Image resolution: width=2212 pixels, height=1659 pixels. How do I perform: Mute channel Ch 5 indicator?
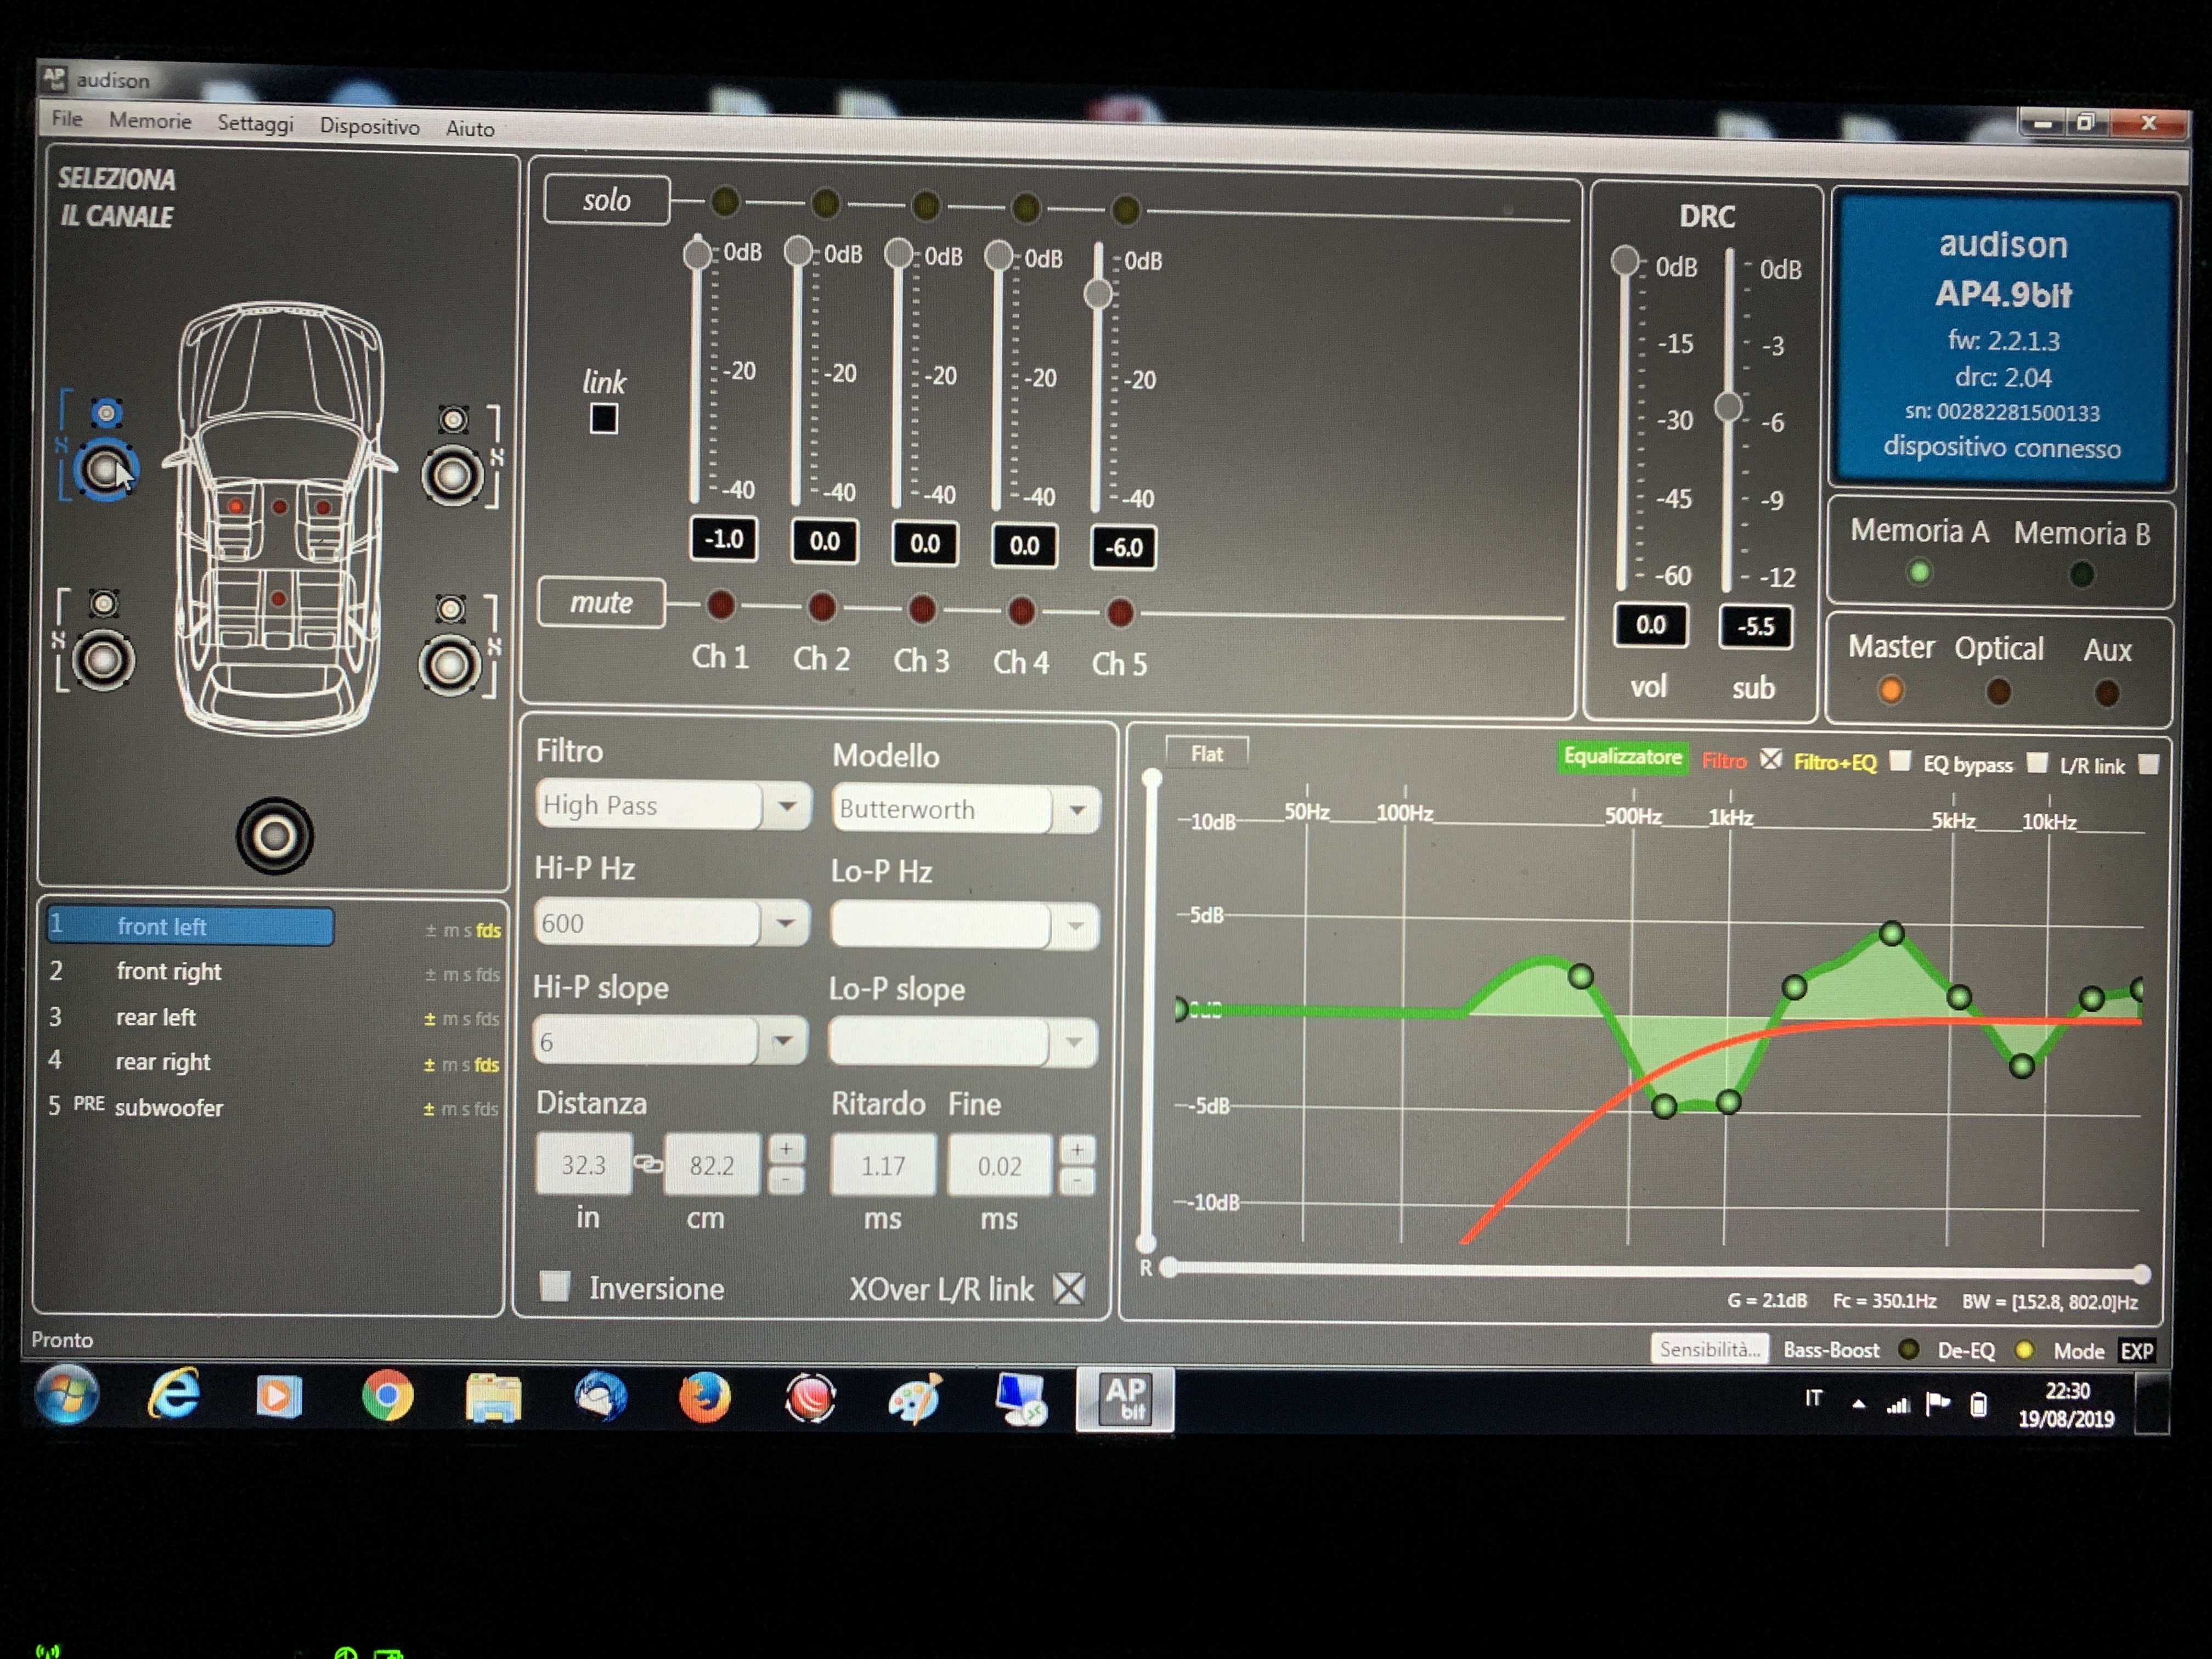tap(1120, 612)
